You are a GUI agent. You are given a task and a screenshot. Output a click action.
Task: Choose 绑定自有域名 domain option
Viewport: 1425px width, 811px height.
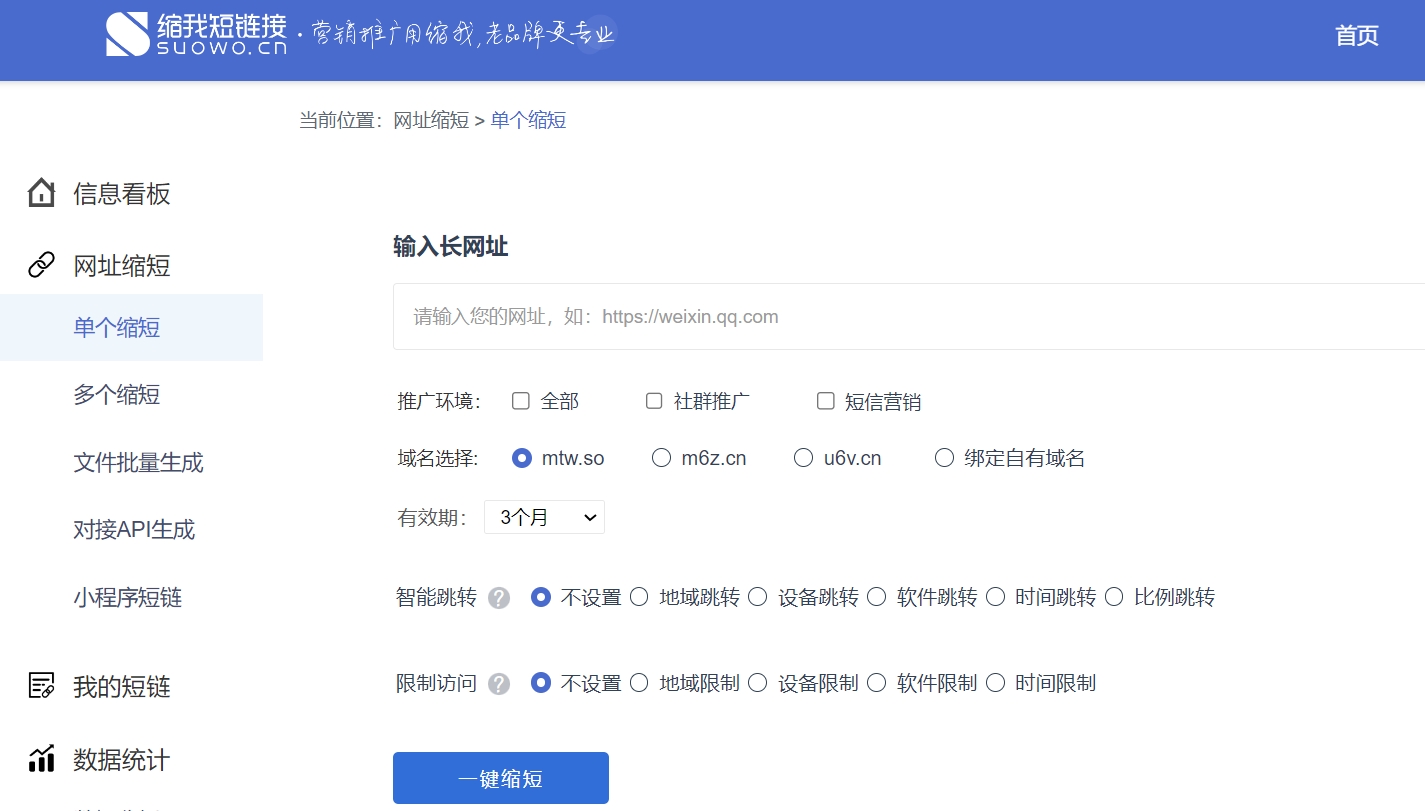click(944, 458)
